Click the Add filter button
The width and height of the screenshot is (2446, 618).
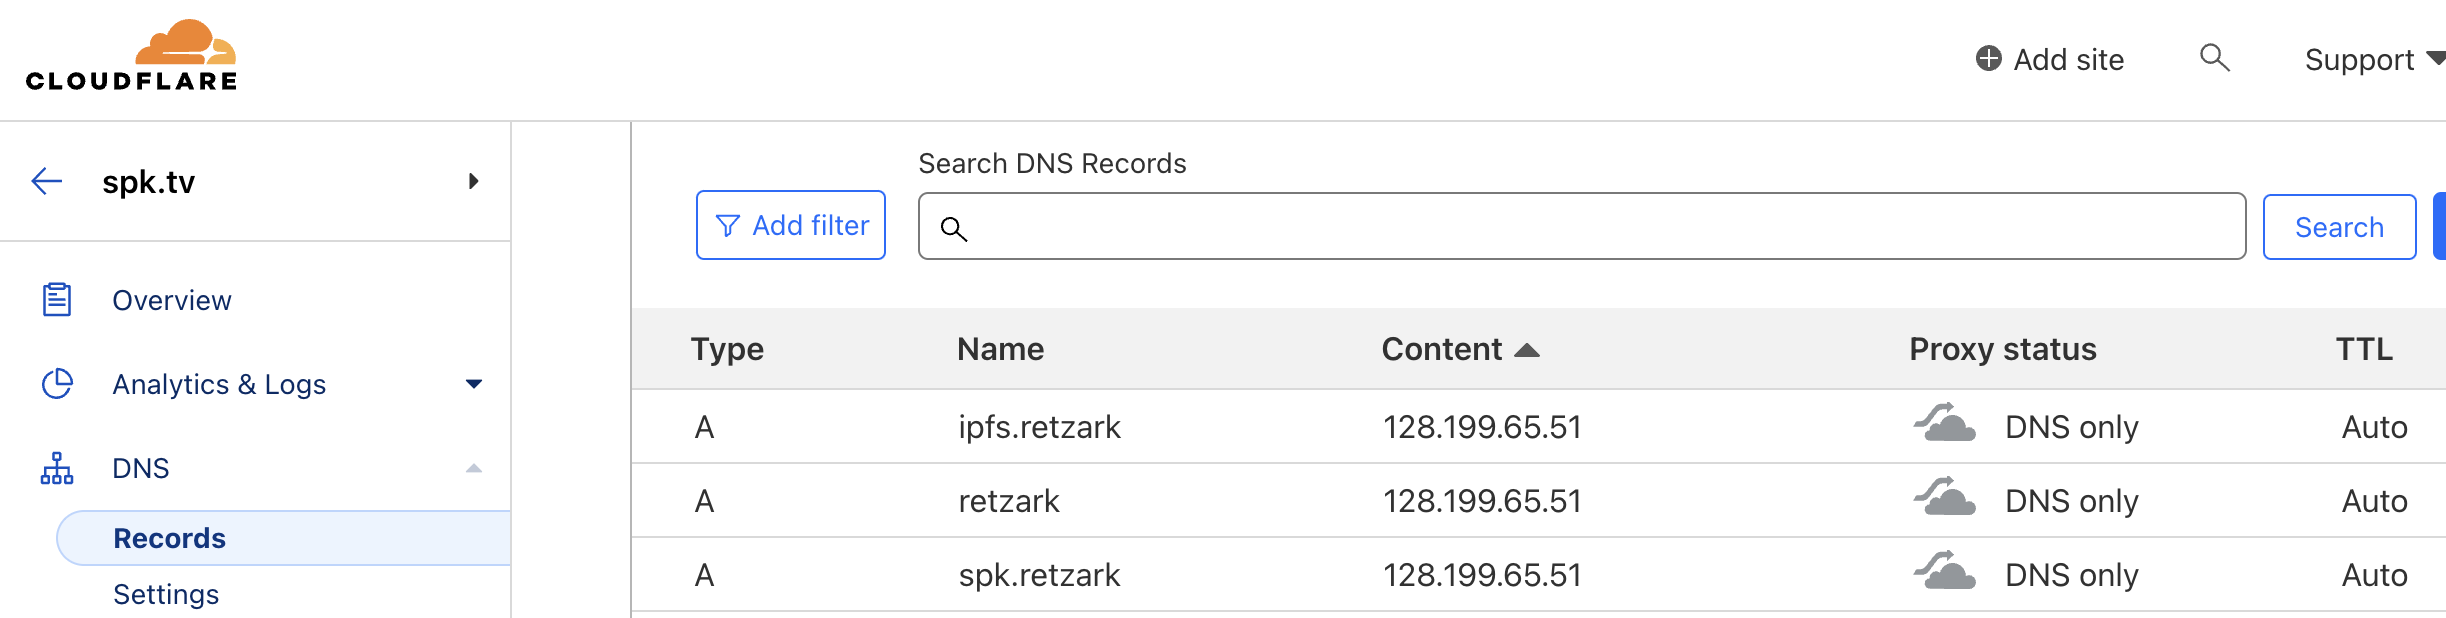tap(791, 225)
